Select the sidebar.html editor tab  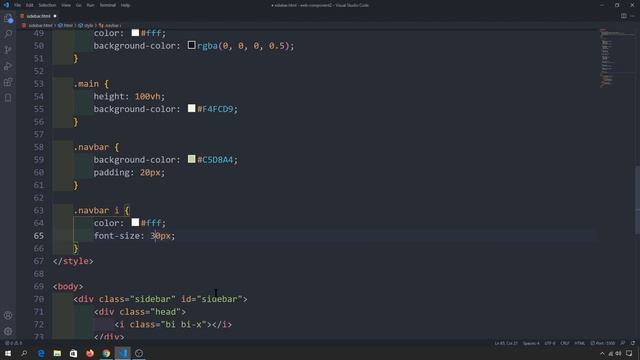39,16
